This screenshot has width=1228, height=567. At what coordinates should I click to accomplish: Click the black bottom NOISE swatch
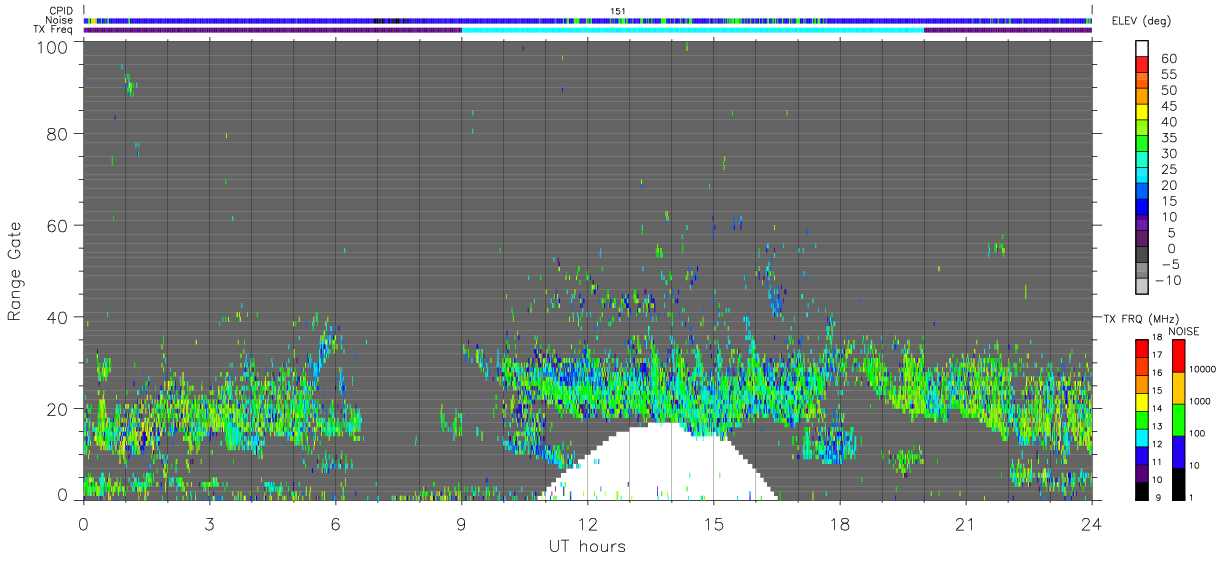click(x=1177, y=482)
